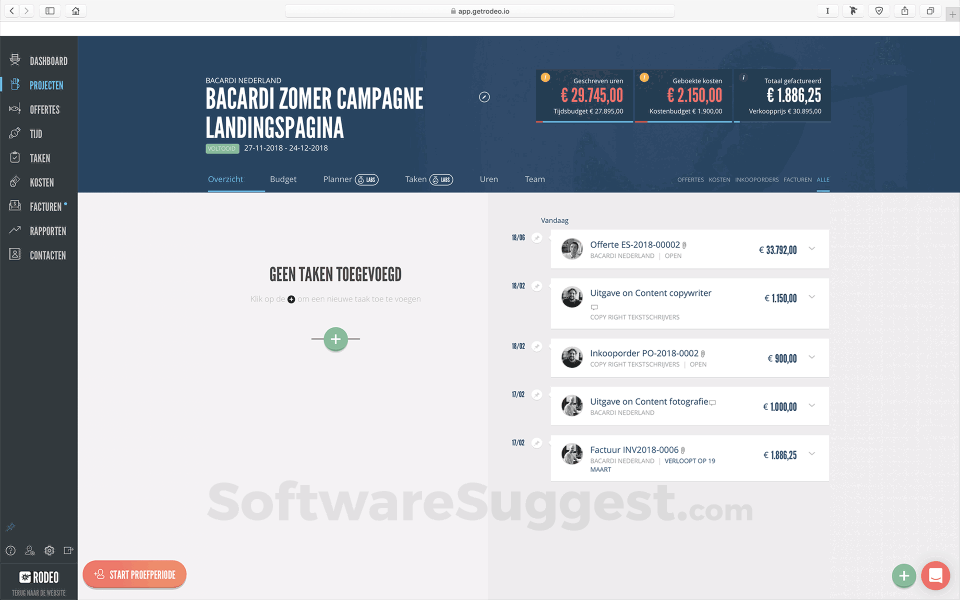The height and width of the screenshot is (600, 960).
Task: Expand the Offerte ES-2018-00002 card
Action: 812,249
